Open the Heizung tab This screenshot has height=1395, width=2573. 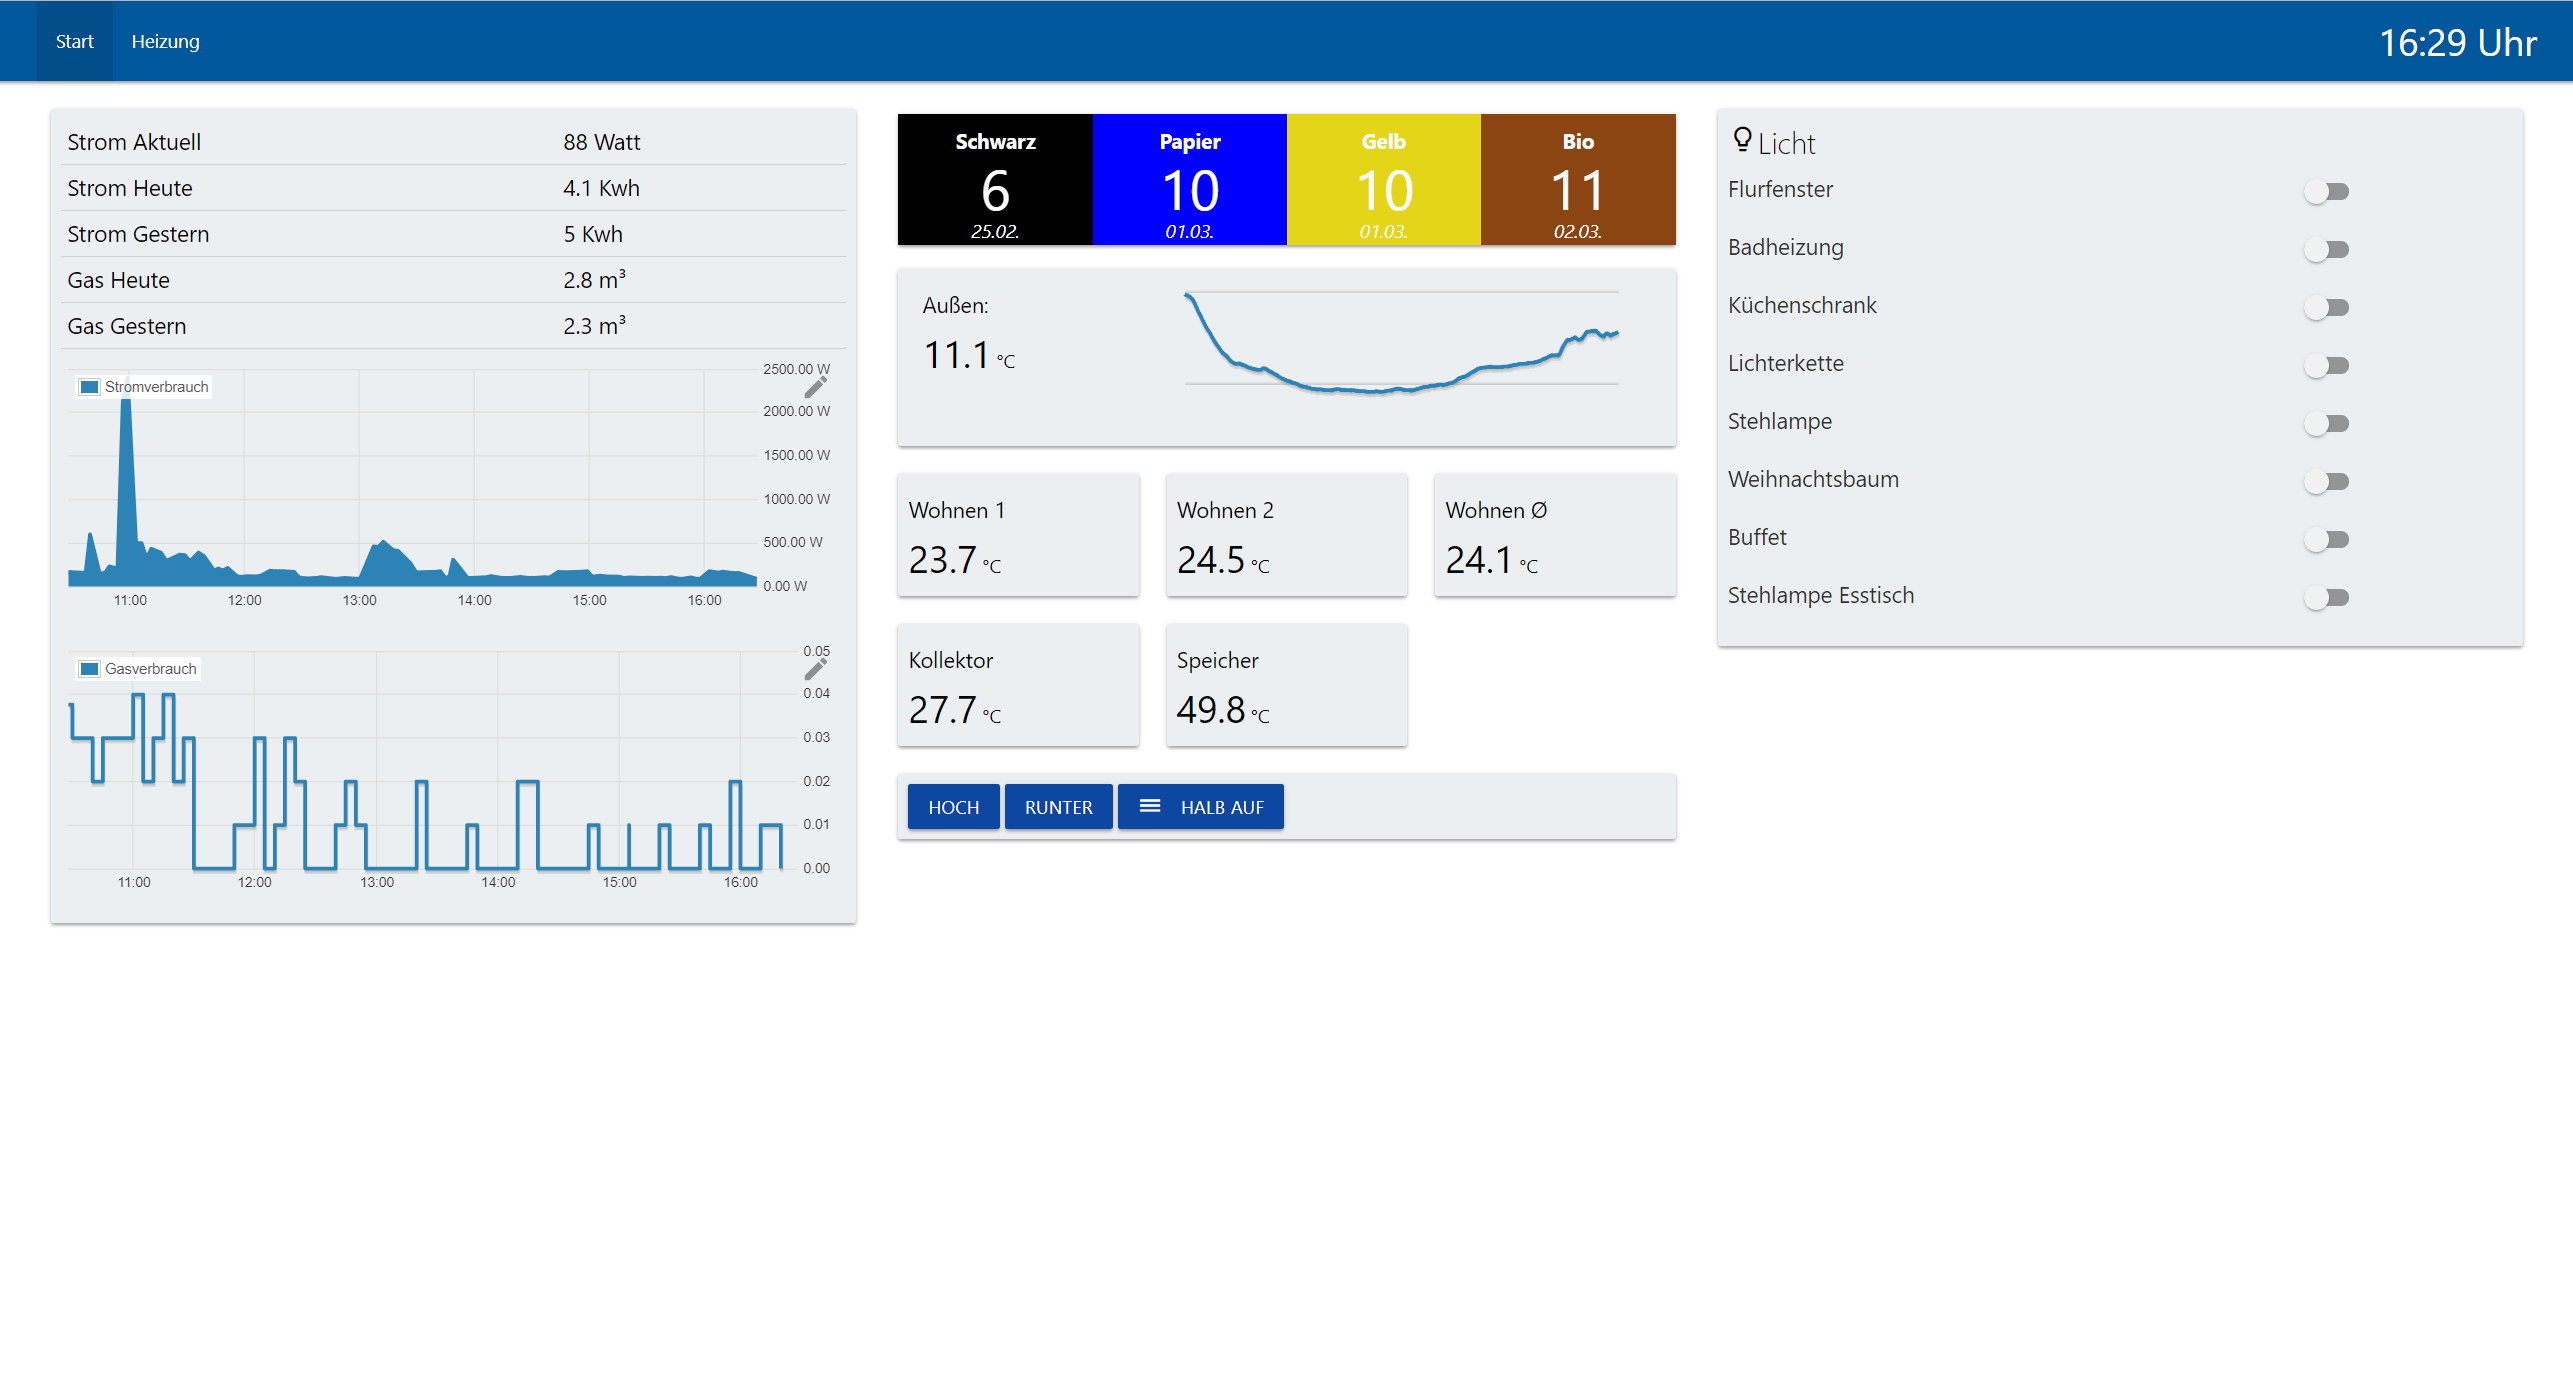165,41
